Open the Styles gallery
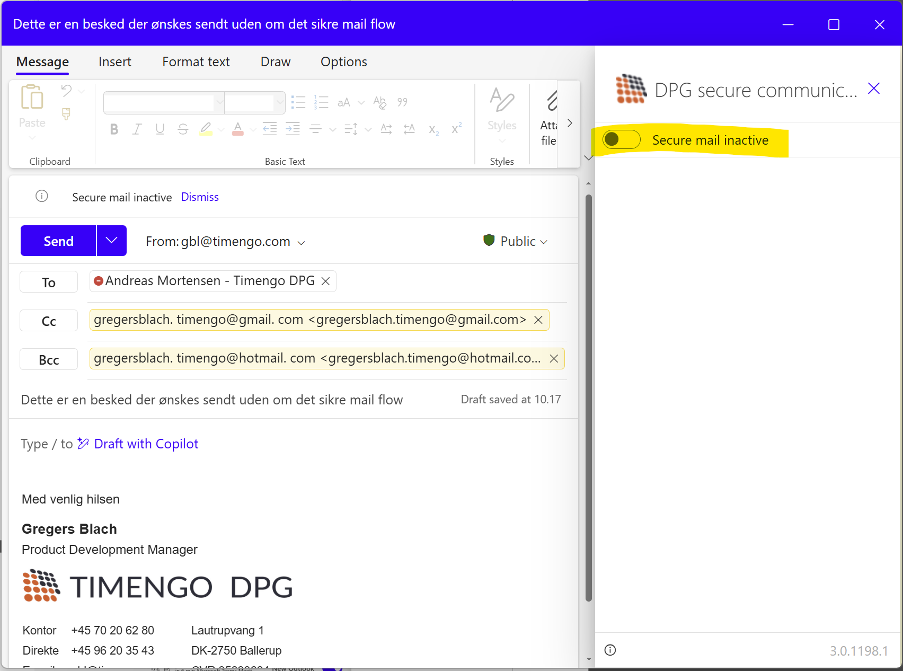 502,113
